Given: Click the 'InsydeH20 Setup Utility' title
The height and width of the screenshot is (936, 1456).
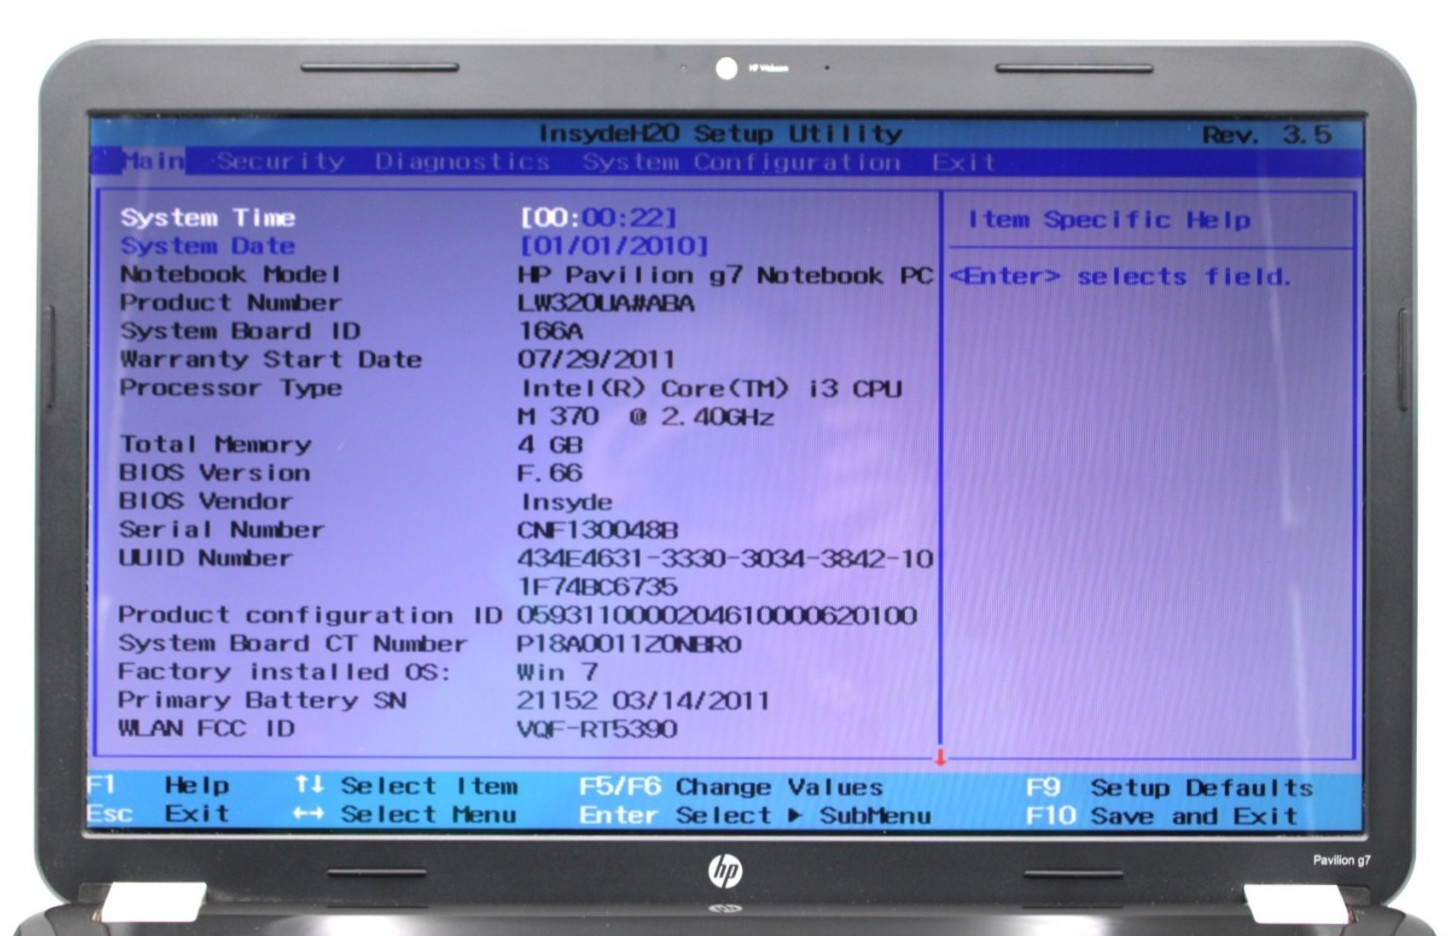Looking at the screenshot, I should click(720, 133).
